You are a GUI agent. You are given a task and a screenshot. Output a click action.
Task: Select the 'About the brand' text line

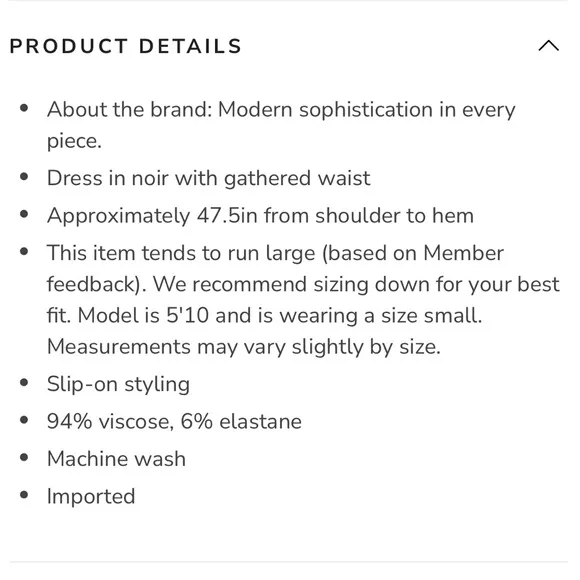(281, 110)
